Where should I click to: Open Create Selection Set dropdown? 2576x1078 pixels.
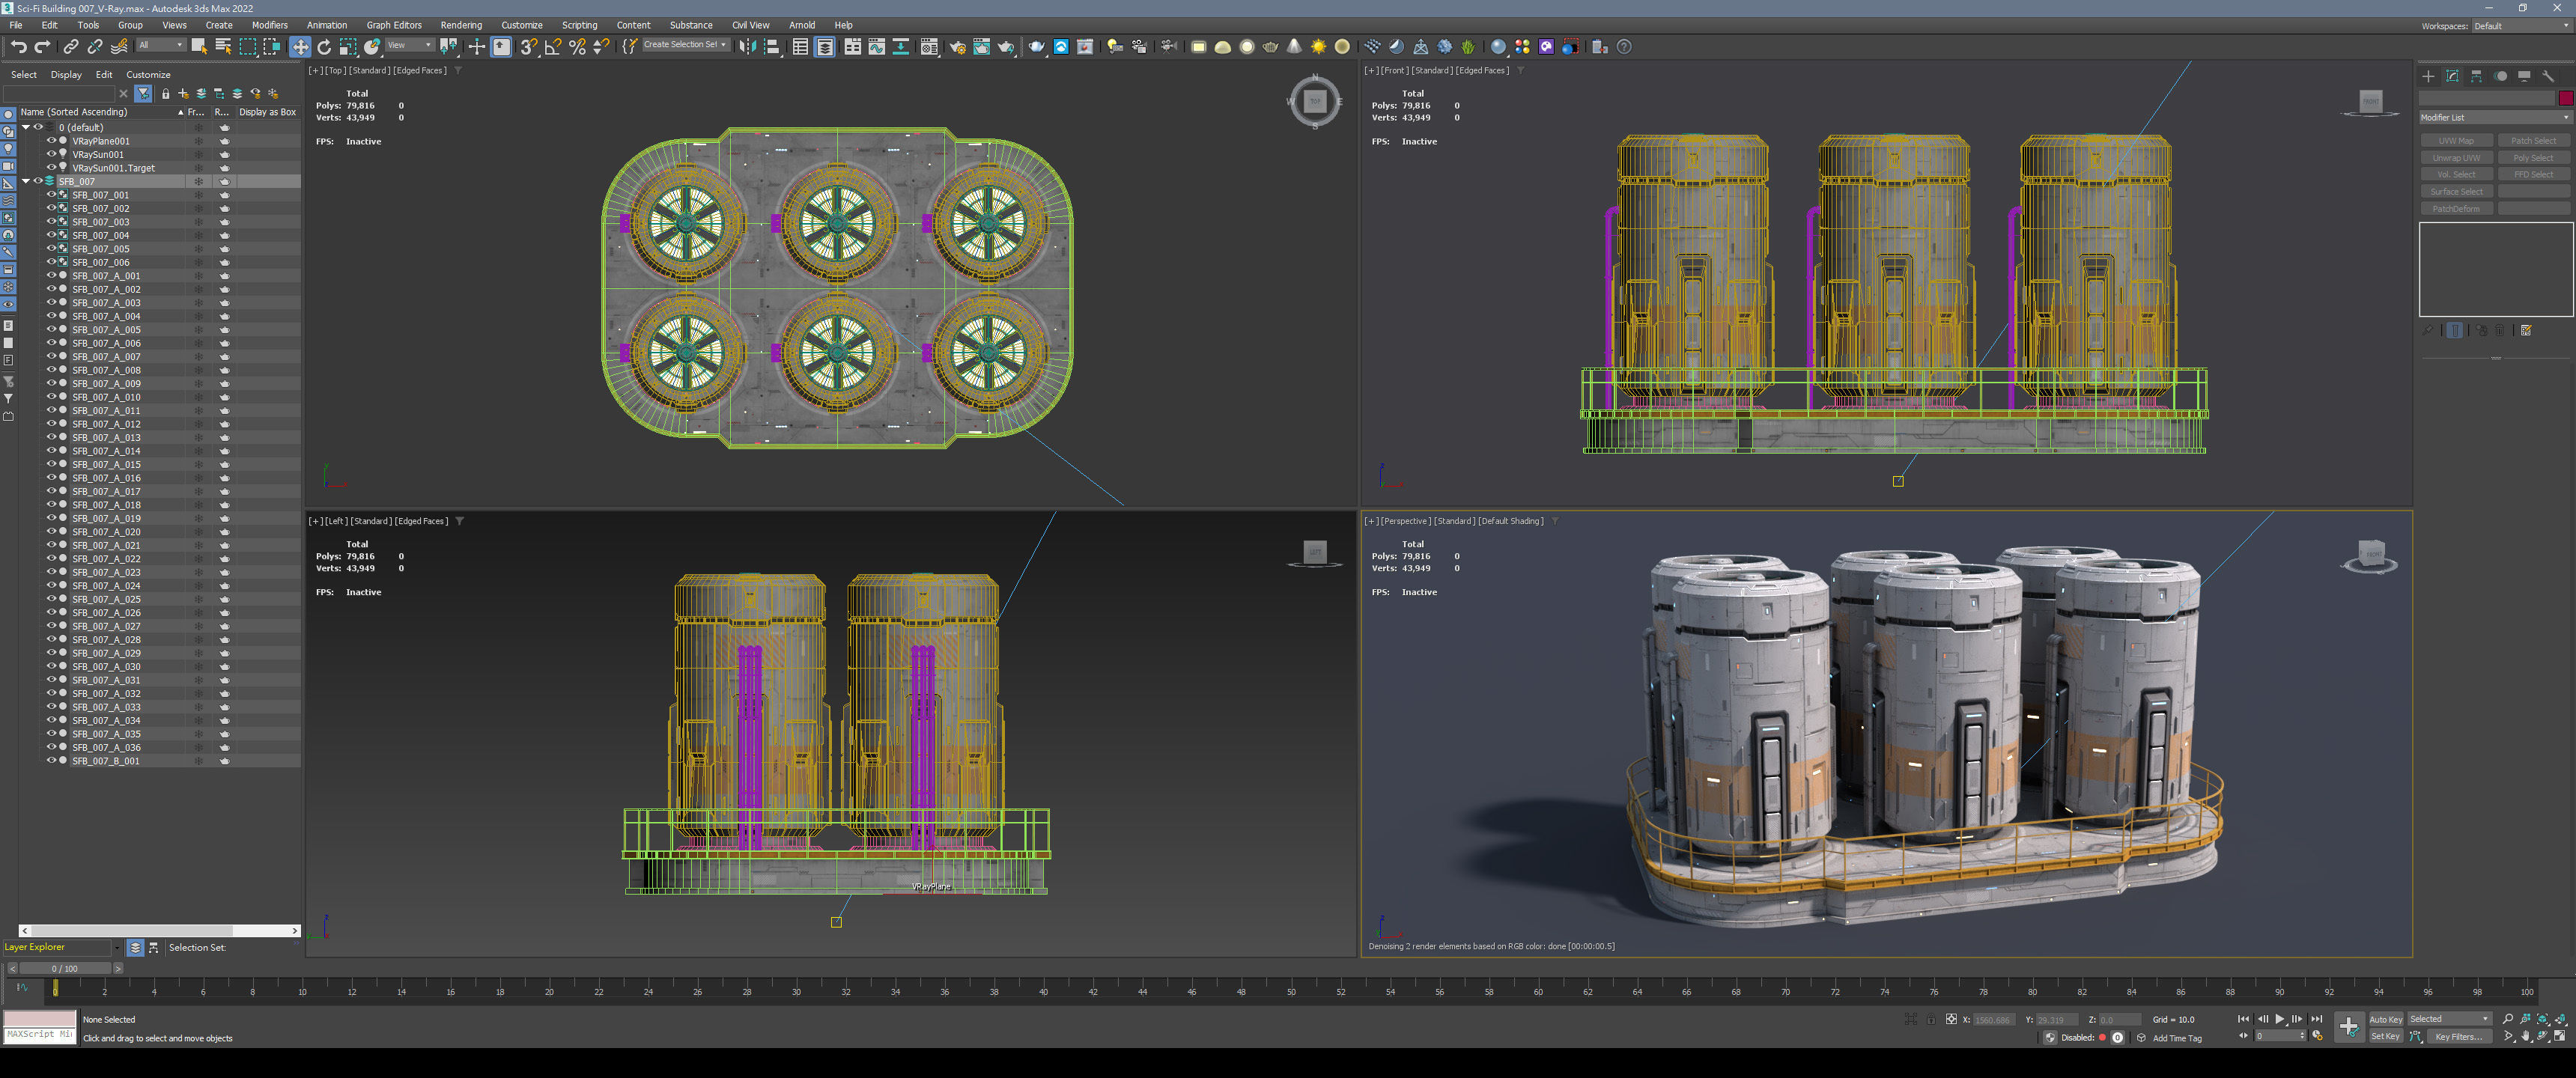685,45
